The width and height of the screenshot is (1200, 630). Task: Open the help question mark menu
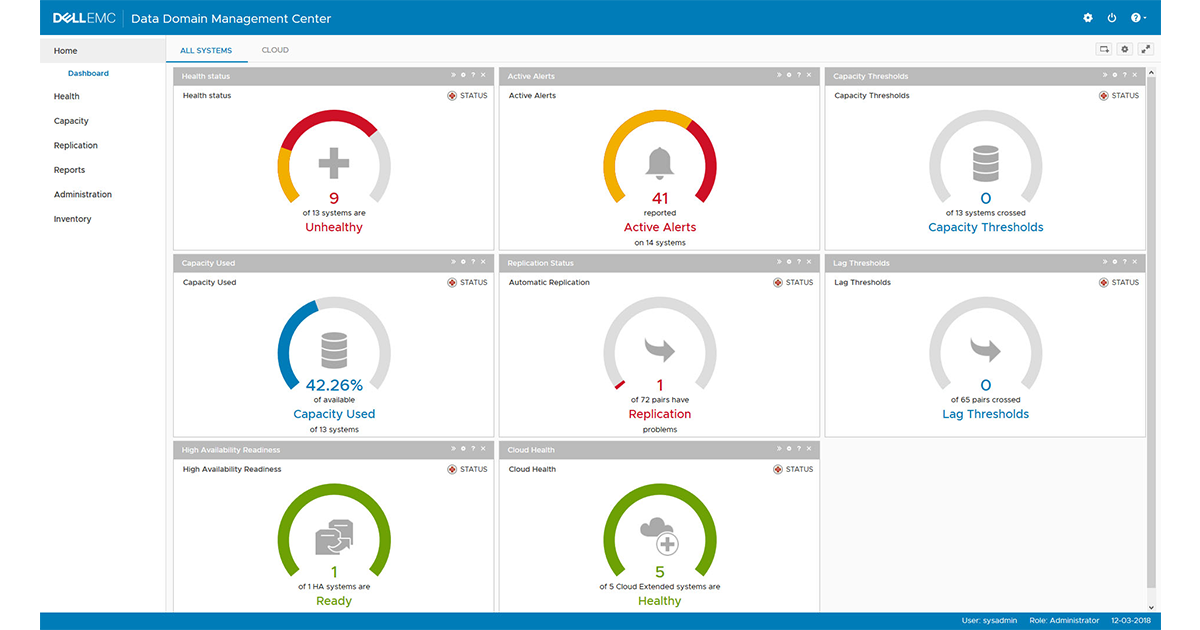click(x=1138, y=18)
